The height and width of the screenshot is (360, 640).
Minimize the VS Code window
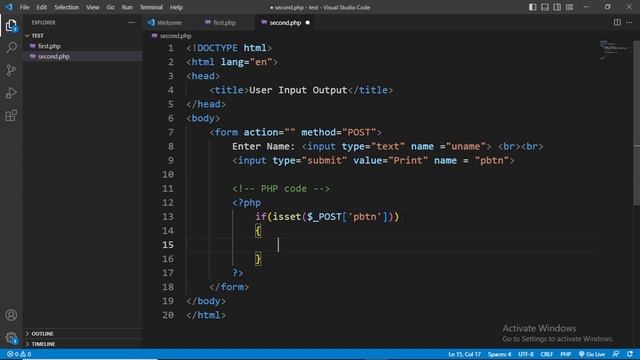586,7
